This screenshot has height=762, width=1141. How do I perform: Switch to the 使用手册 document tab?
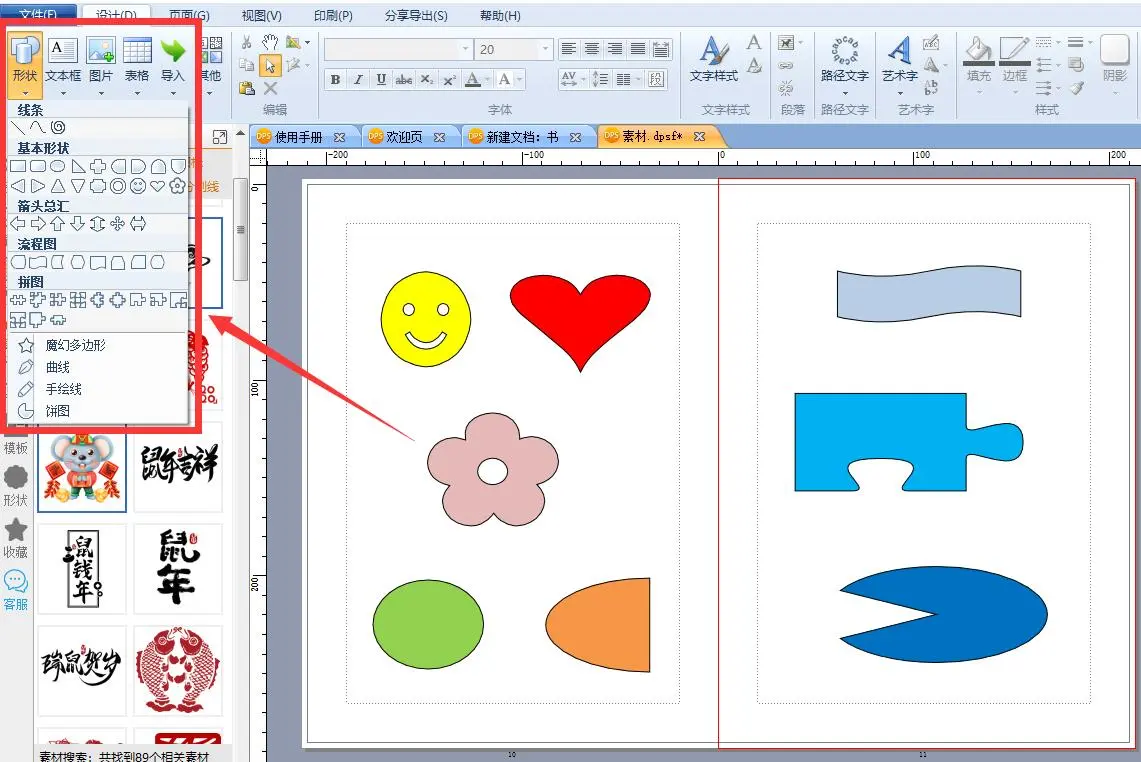click(299, 137)
